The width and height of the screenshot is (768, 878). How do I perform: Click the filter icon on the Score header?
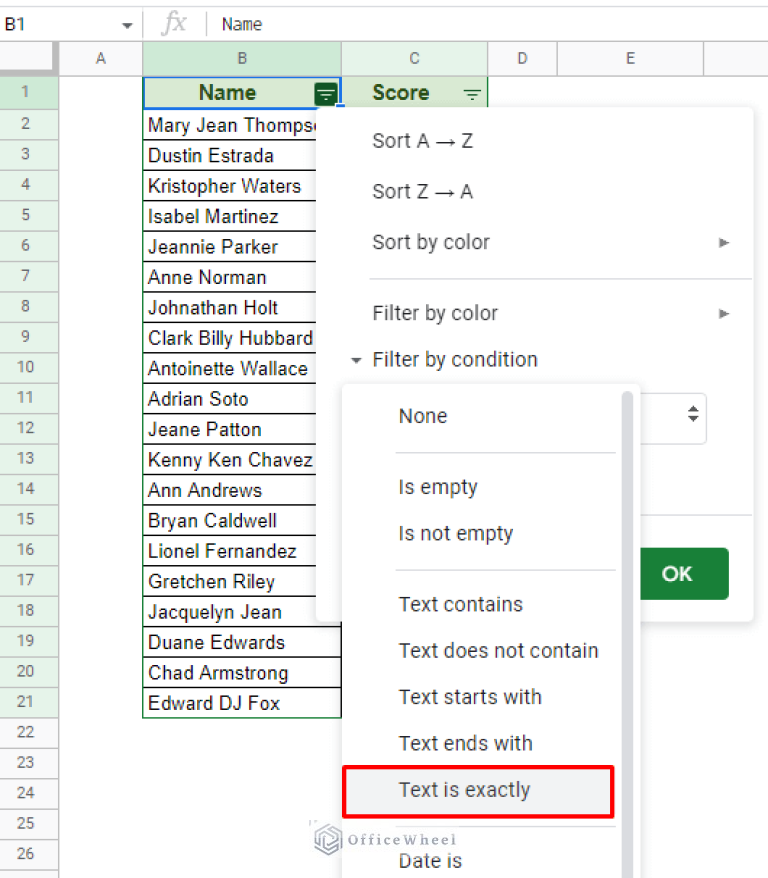pos(471,93)
